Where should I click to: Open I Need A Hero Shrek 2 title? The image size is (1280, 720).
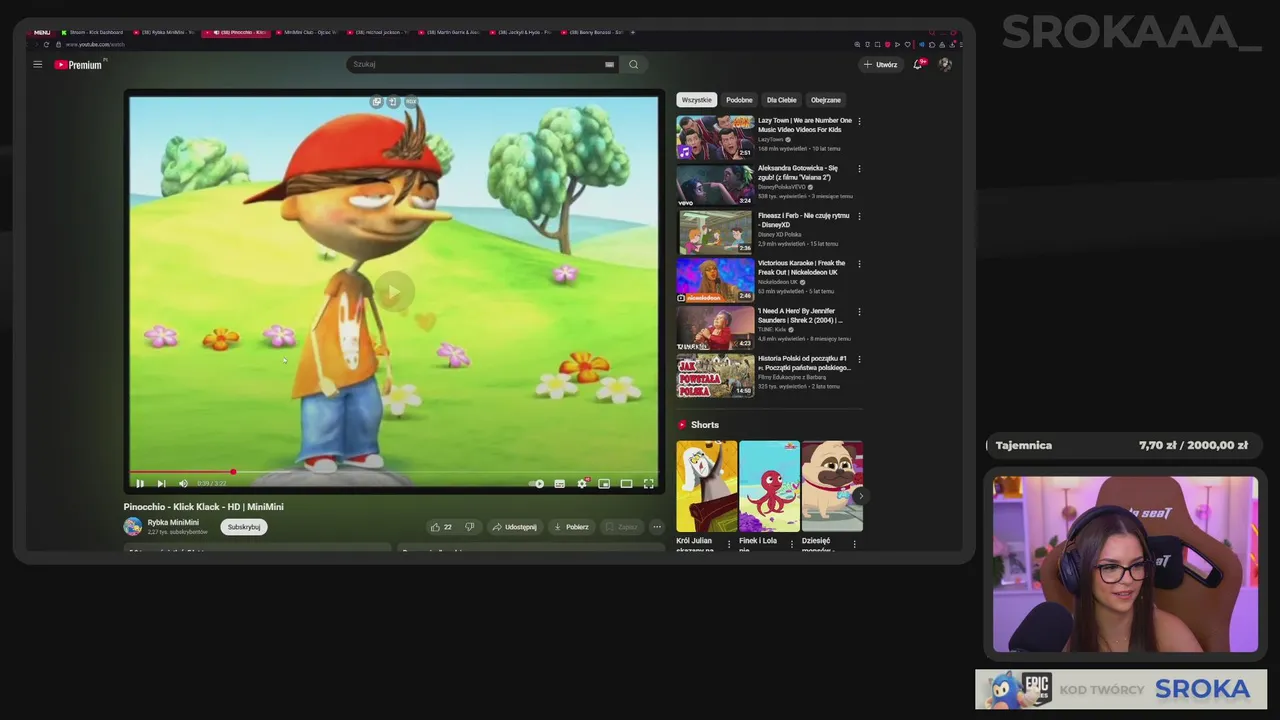click(800, 316)
